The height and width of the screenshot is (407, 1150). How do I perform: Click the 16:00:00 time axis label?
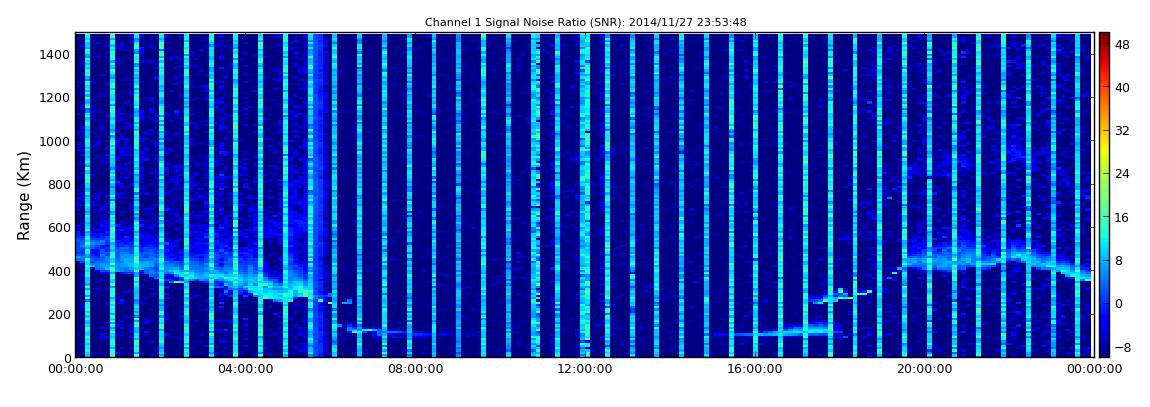754,369
